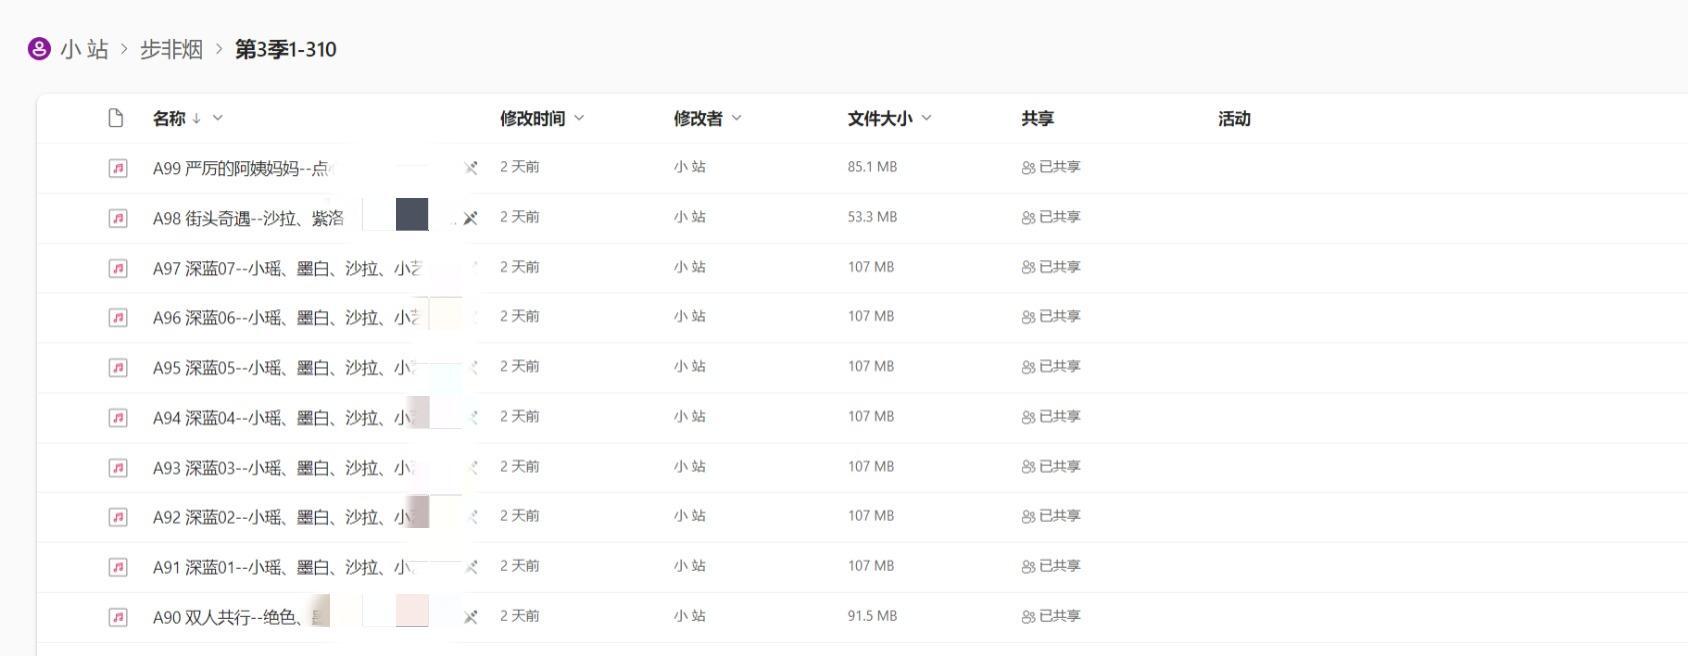Click the audio file icon for A98
The width and height of the screenshot is (1688, 656).
pyautogui.click(x=118, y=218)
